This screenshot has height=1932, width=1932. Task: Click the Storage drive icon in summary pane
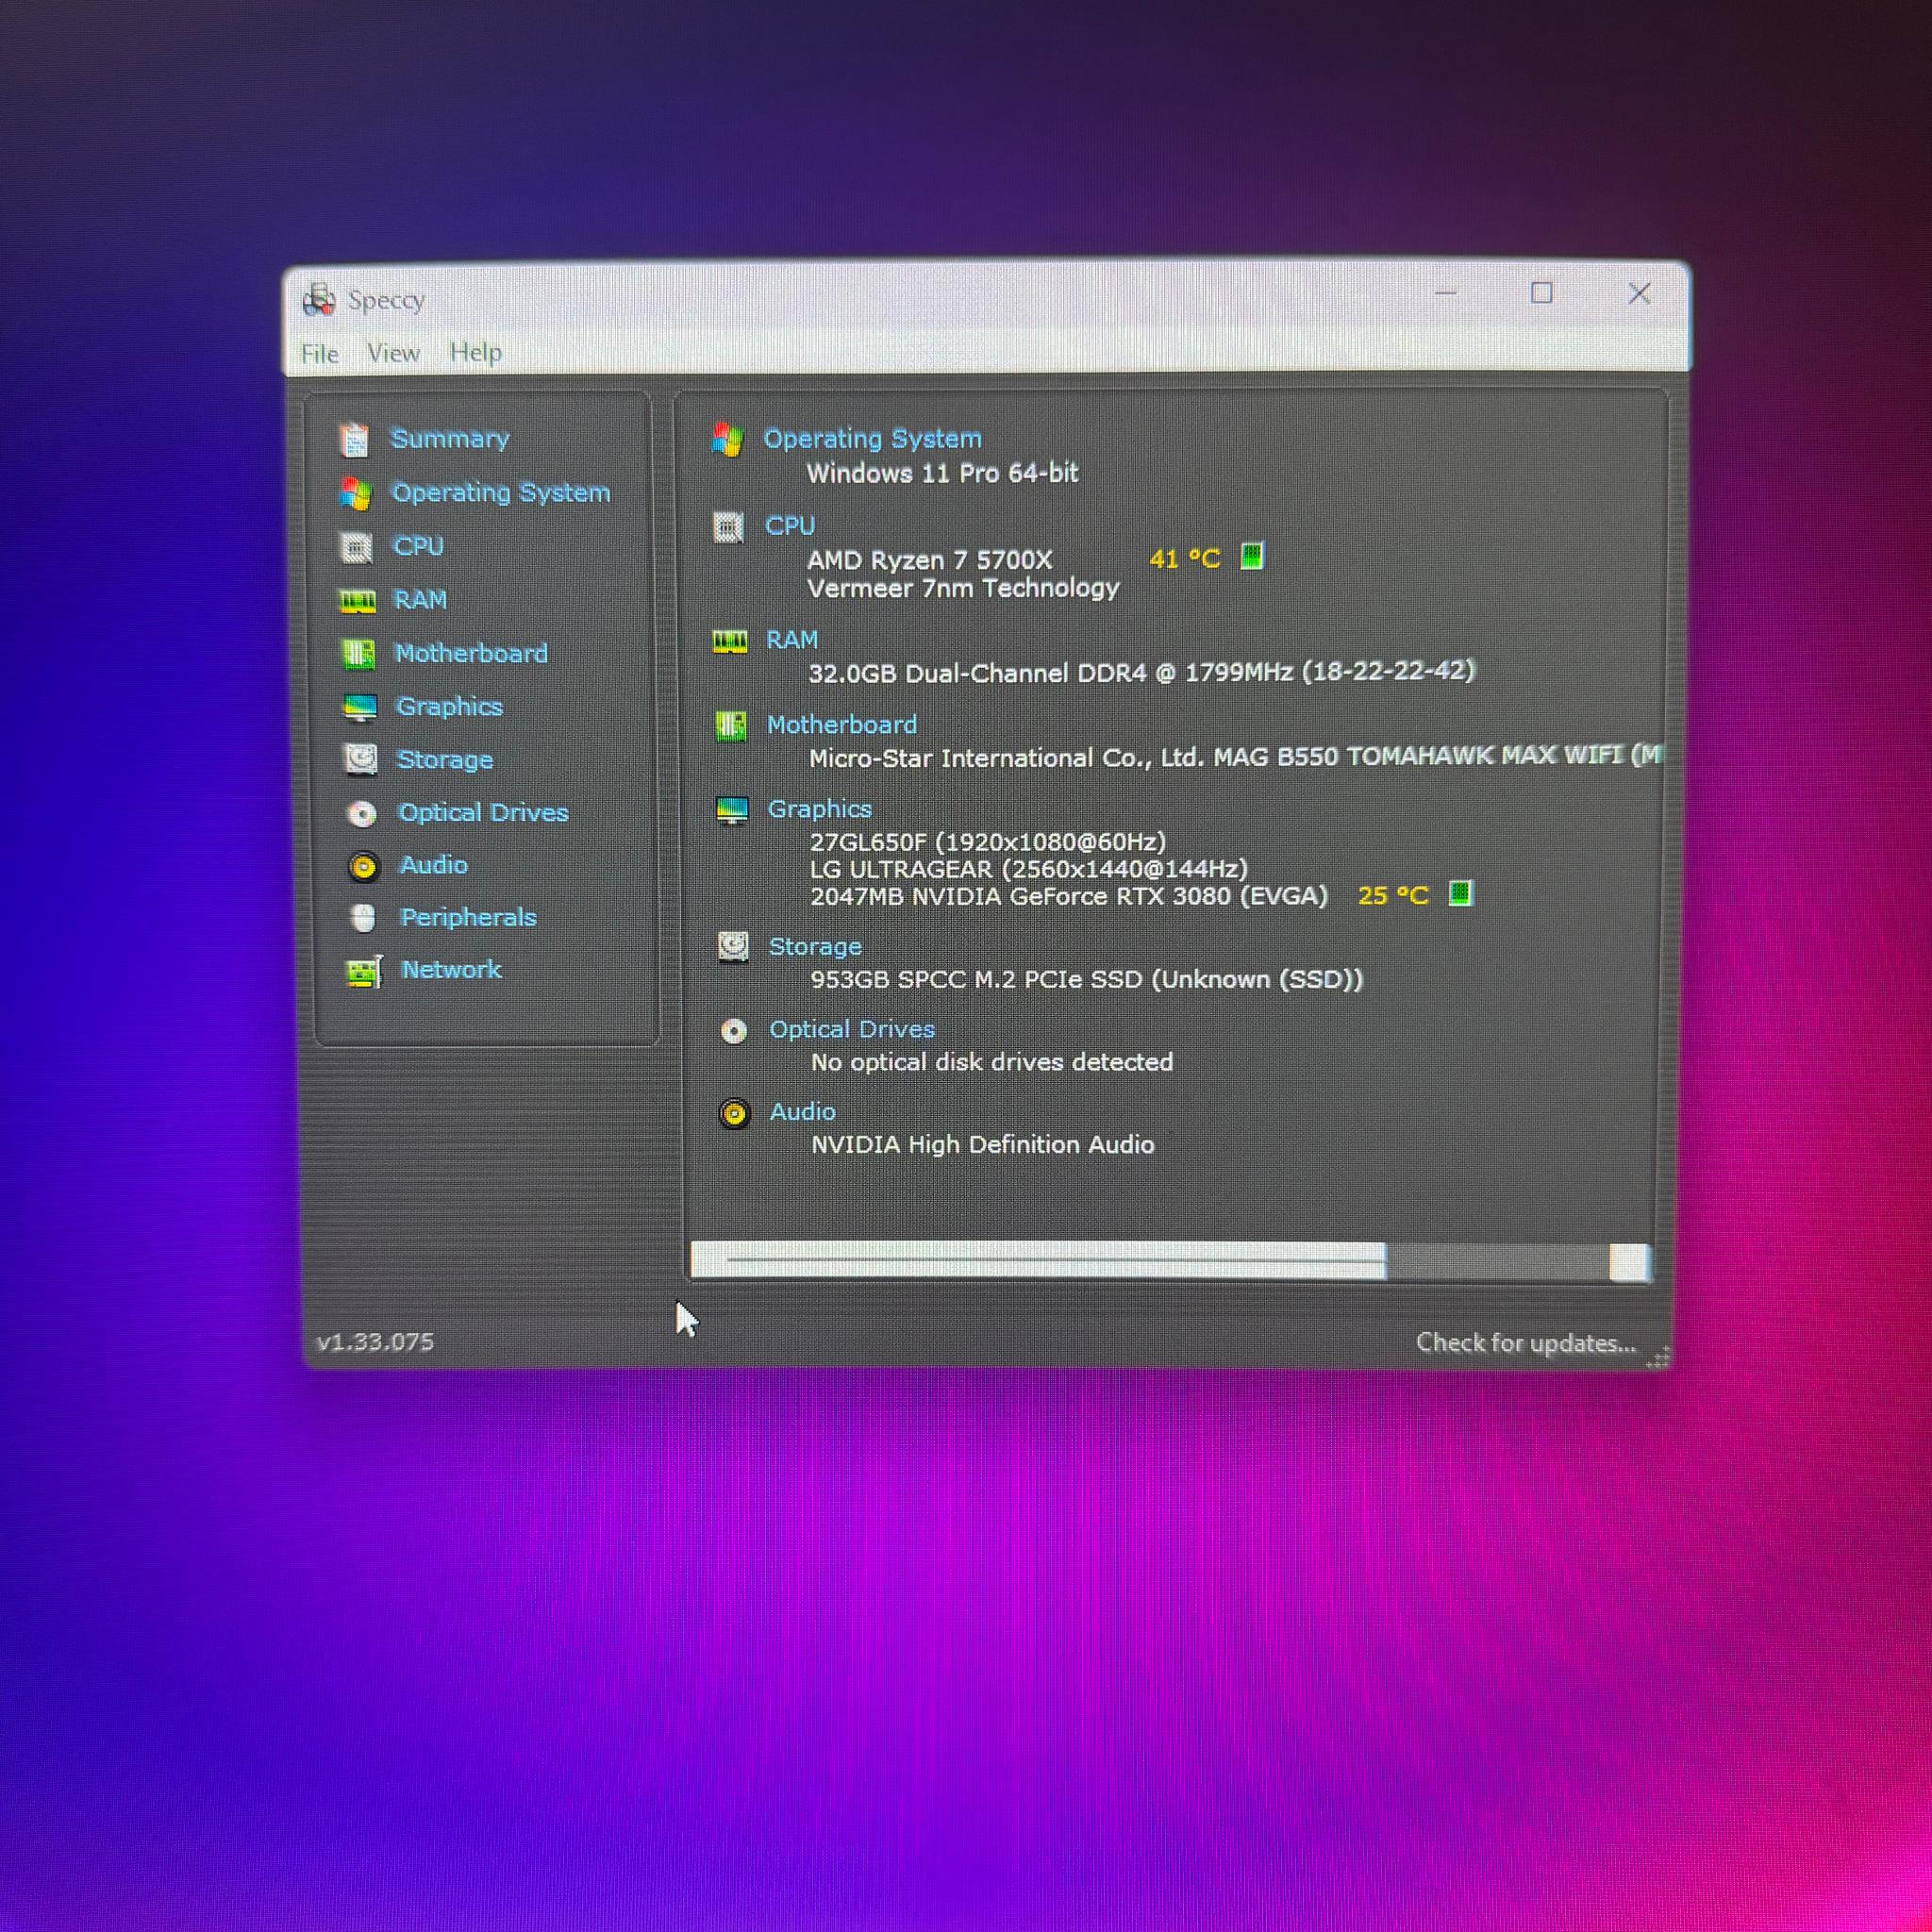tap(733, 947)
